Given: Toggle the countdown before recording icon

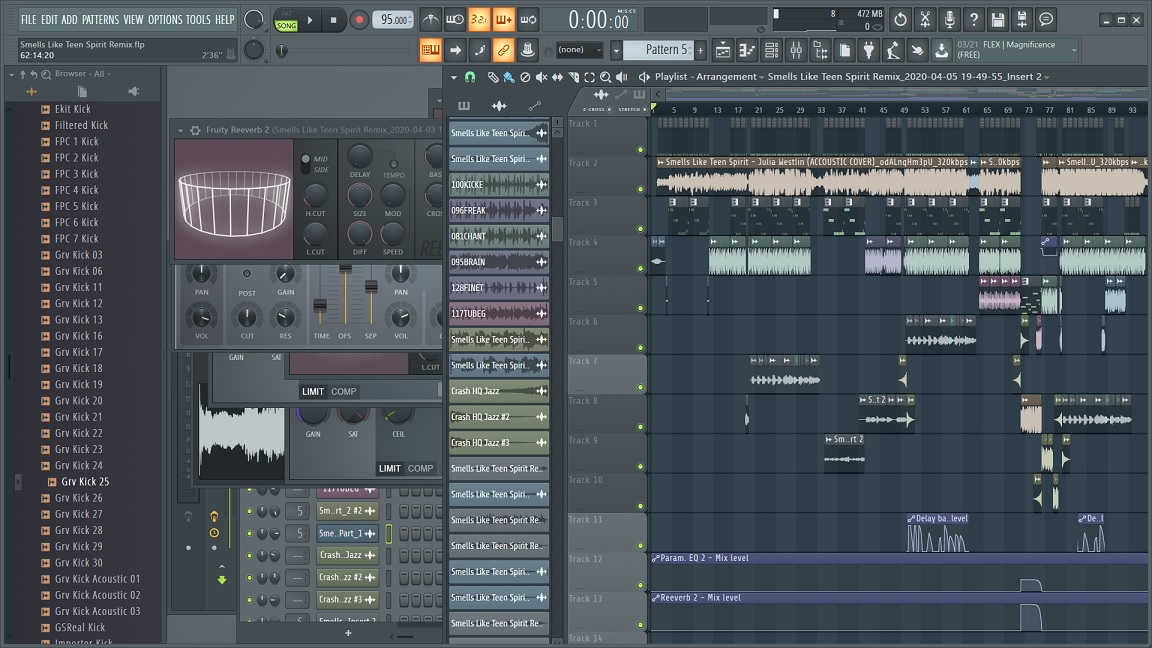Looking at the screenshot, I should 479,20.
